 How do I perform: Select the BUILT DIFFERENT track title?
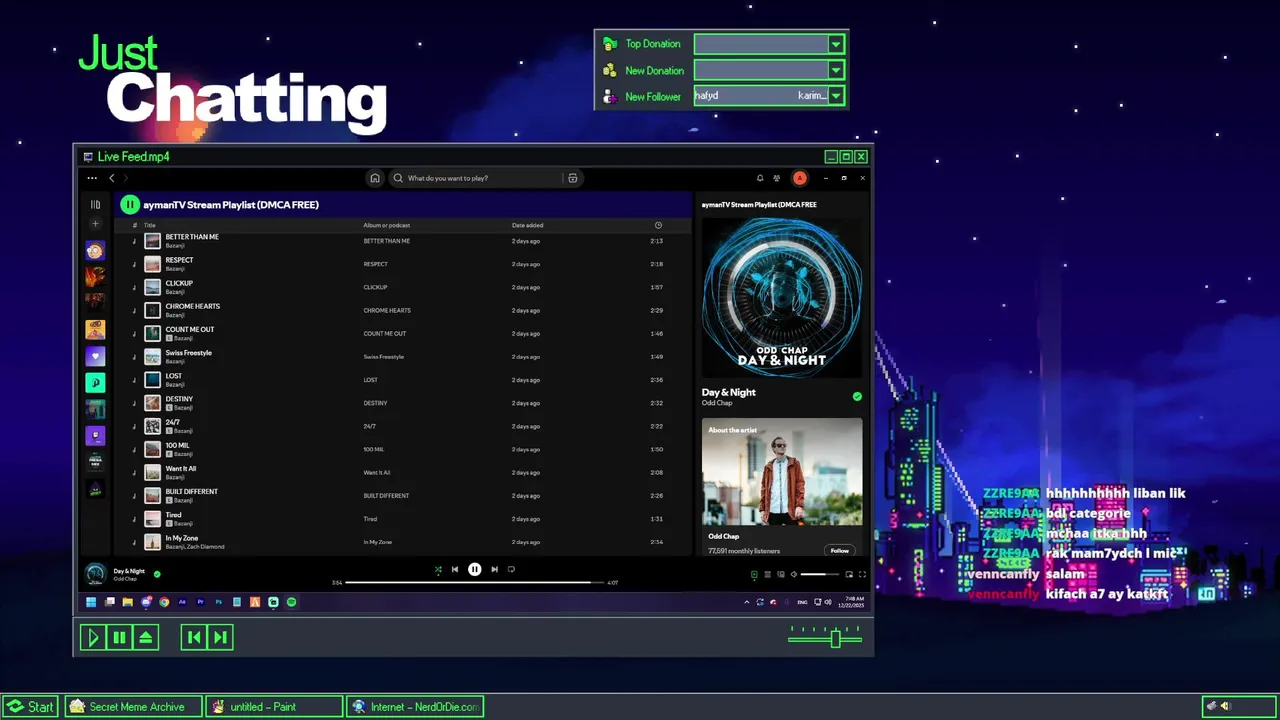pos(192,491)
